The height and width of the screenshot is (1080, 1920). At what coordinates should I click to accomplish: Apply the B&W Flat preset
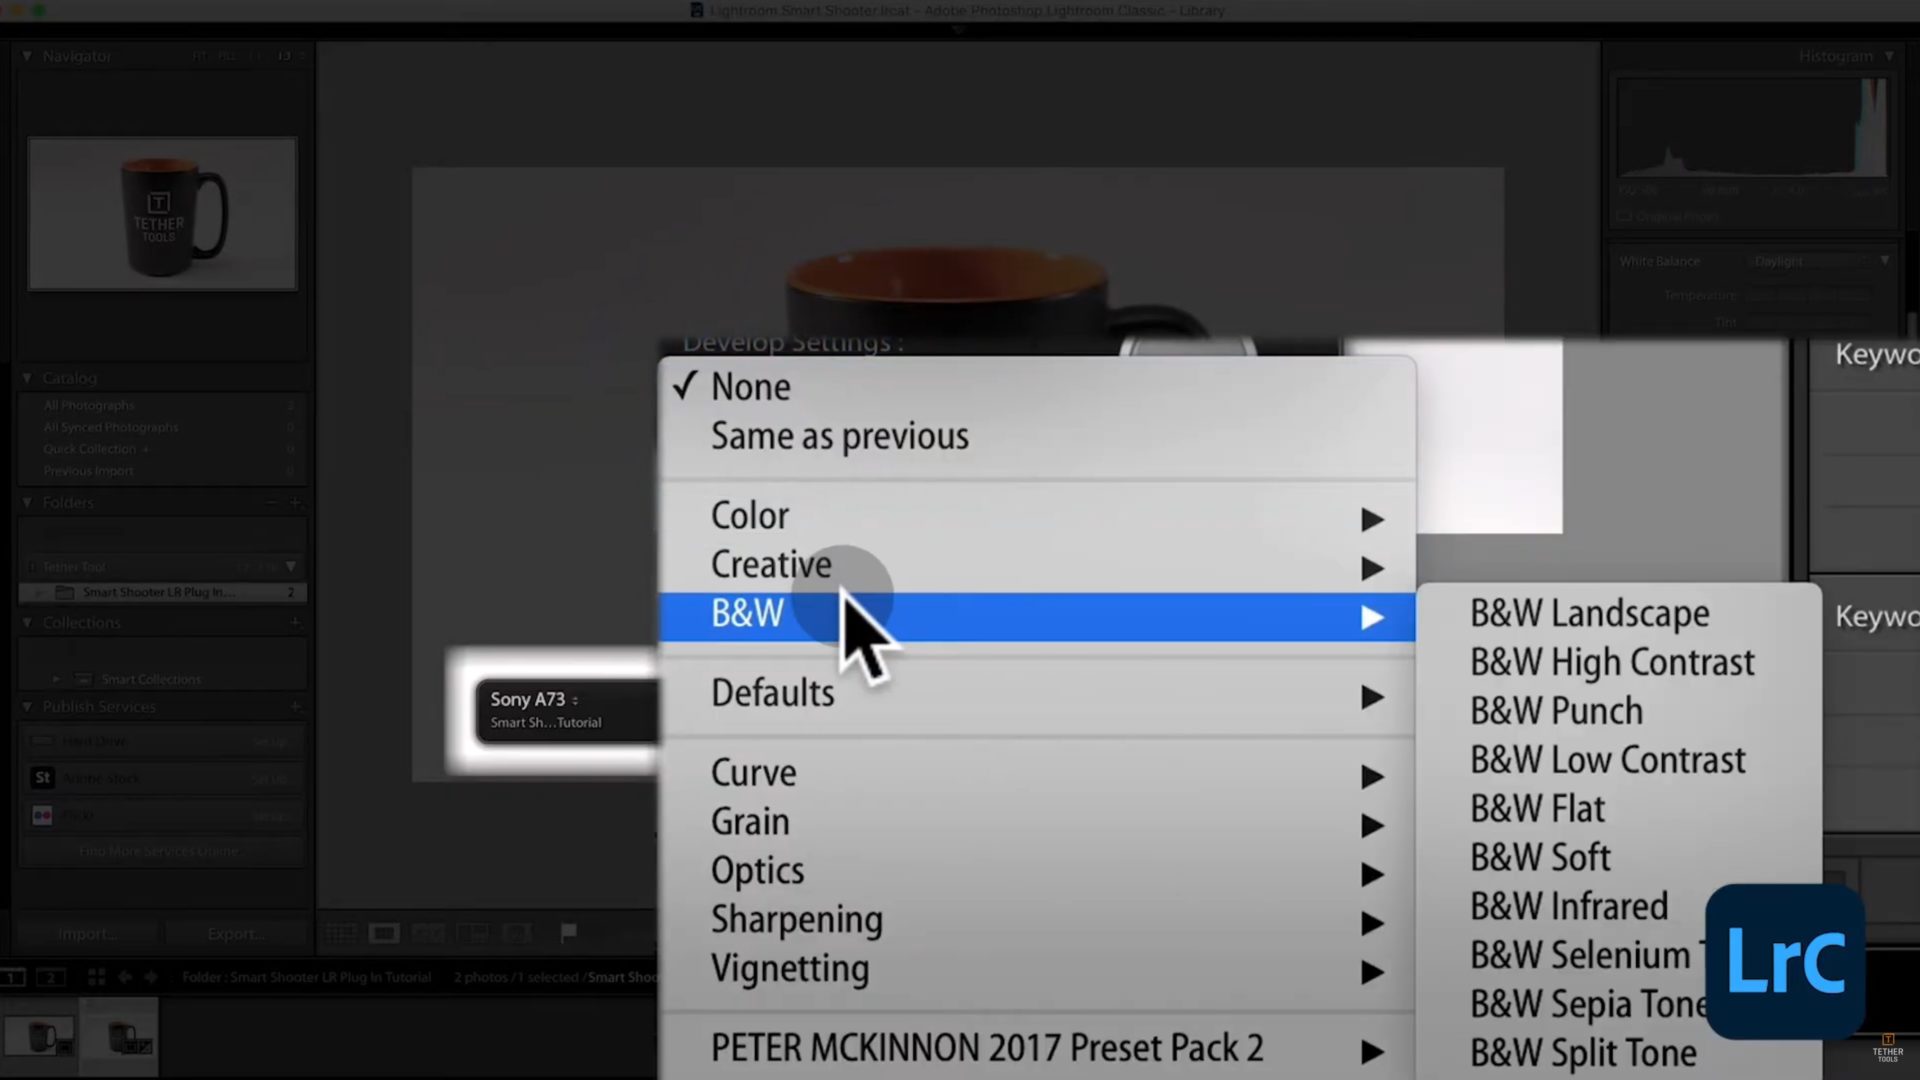click(1620, 809)
